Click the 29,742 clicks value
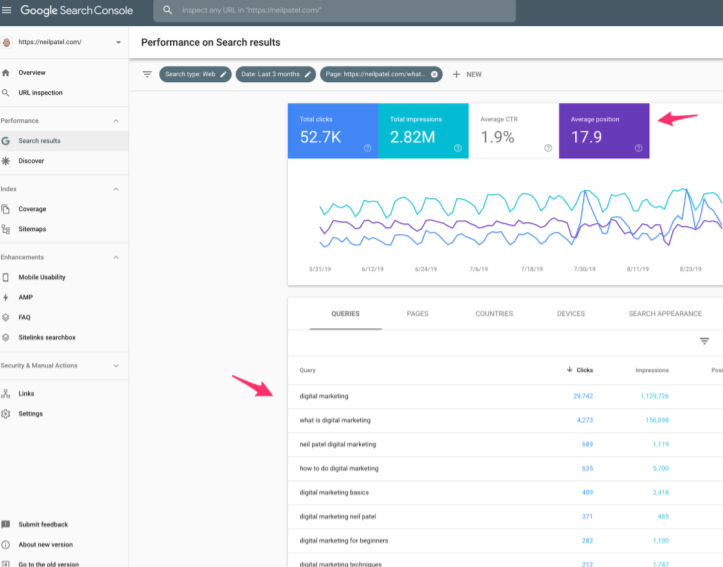Image resolution: width=723 pixels, height=567 pixels. pos(583,396)
